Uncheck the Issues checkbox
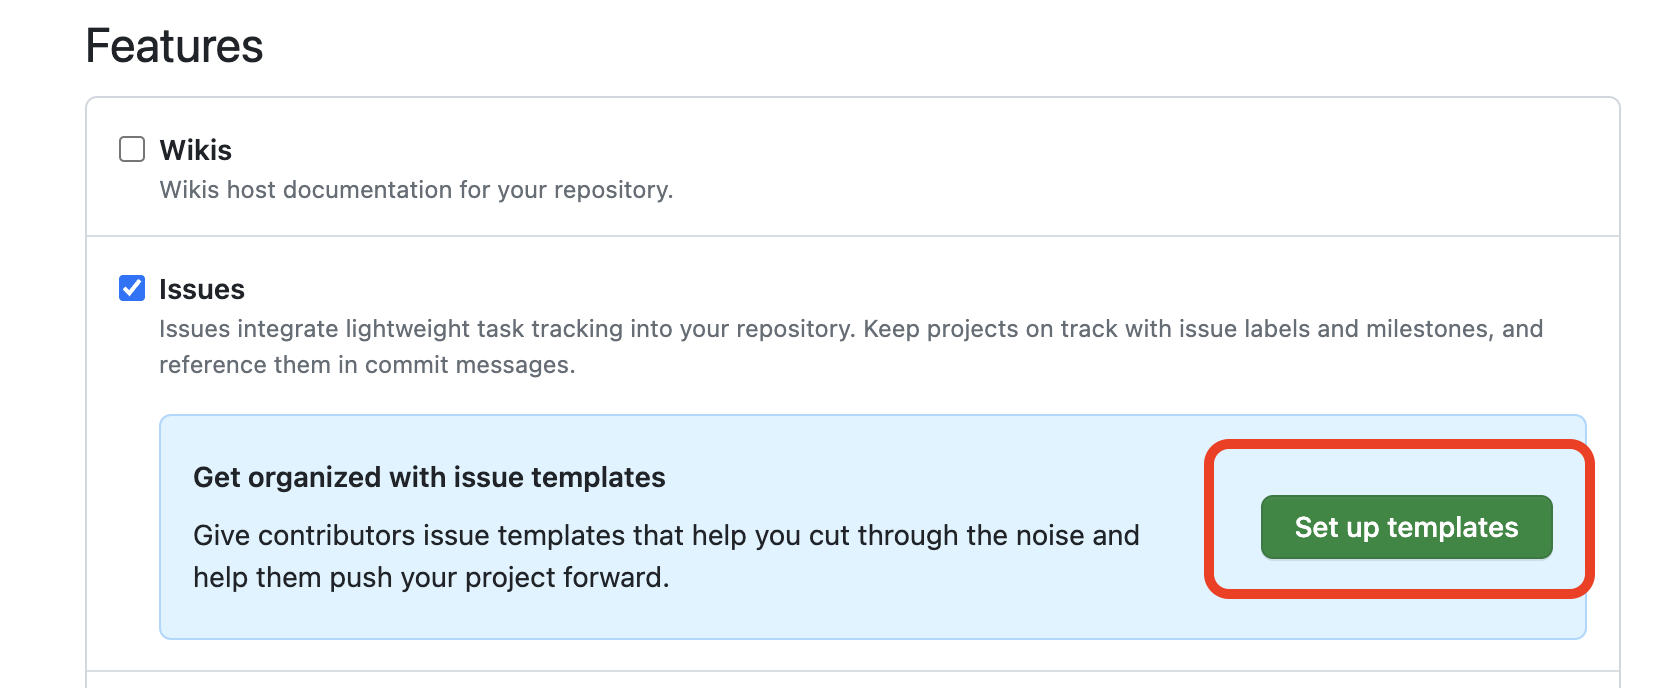The width and height of the screenshot is (1664, 688). [x=132, y=289]
